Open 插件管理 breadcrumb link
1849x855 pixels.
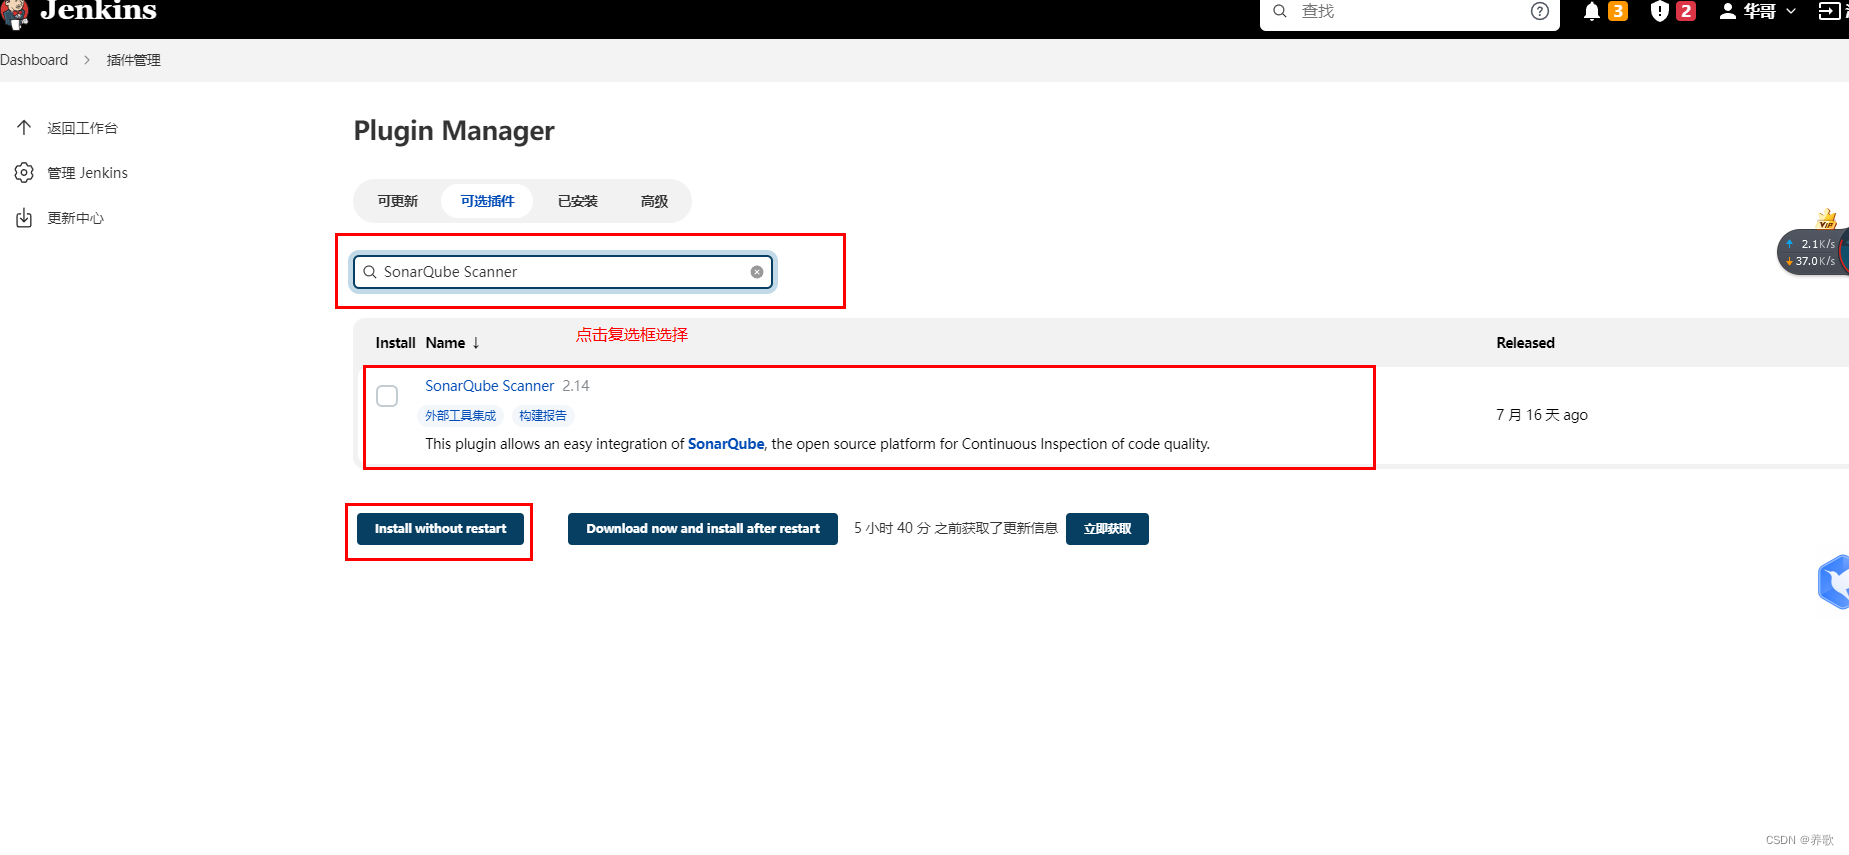click(x=134, y=60)
